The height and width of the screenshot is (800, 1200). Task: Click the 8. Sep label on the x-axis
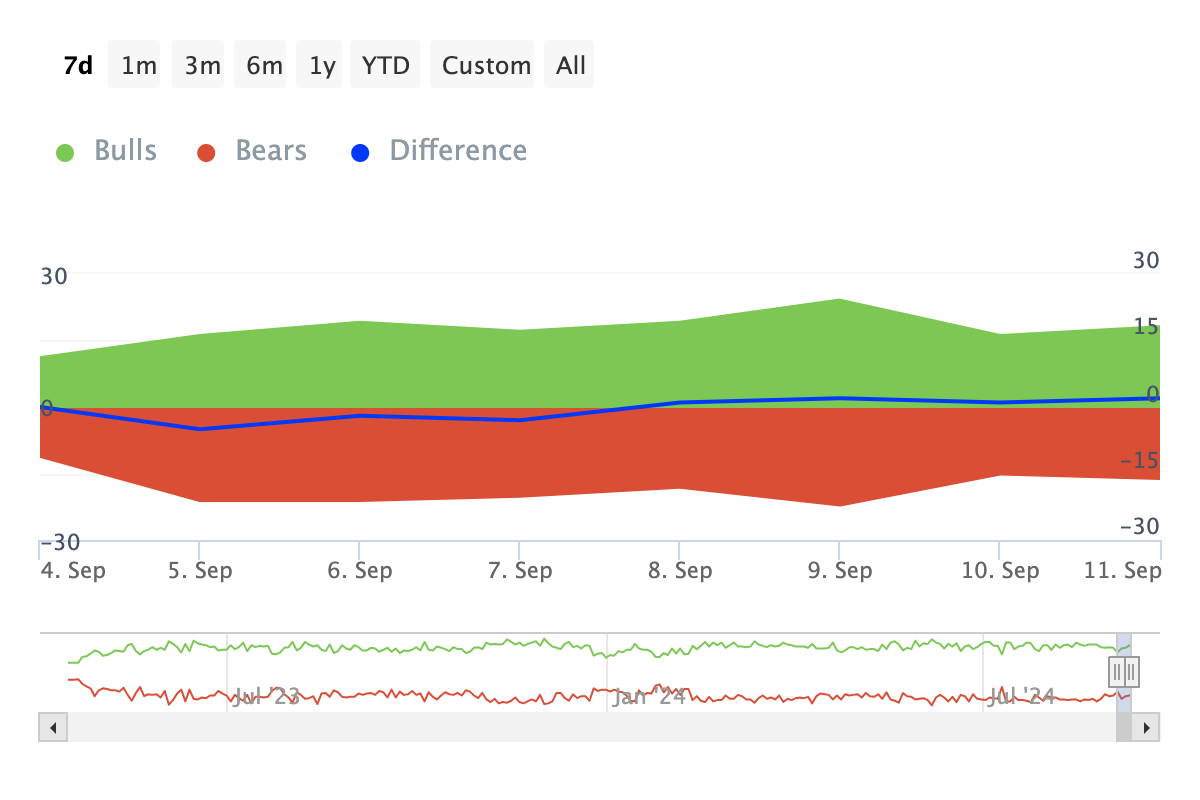click(681, 570)
